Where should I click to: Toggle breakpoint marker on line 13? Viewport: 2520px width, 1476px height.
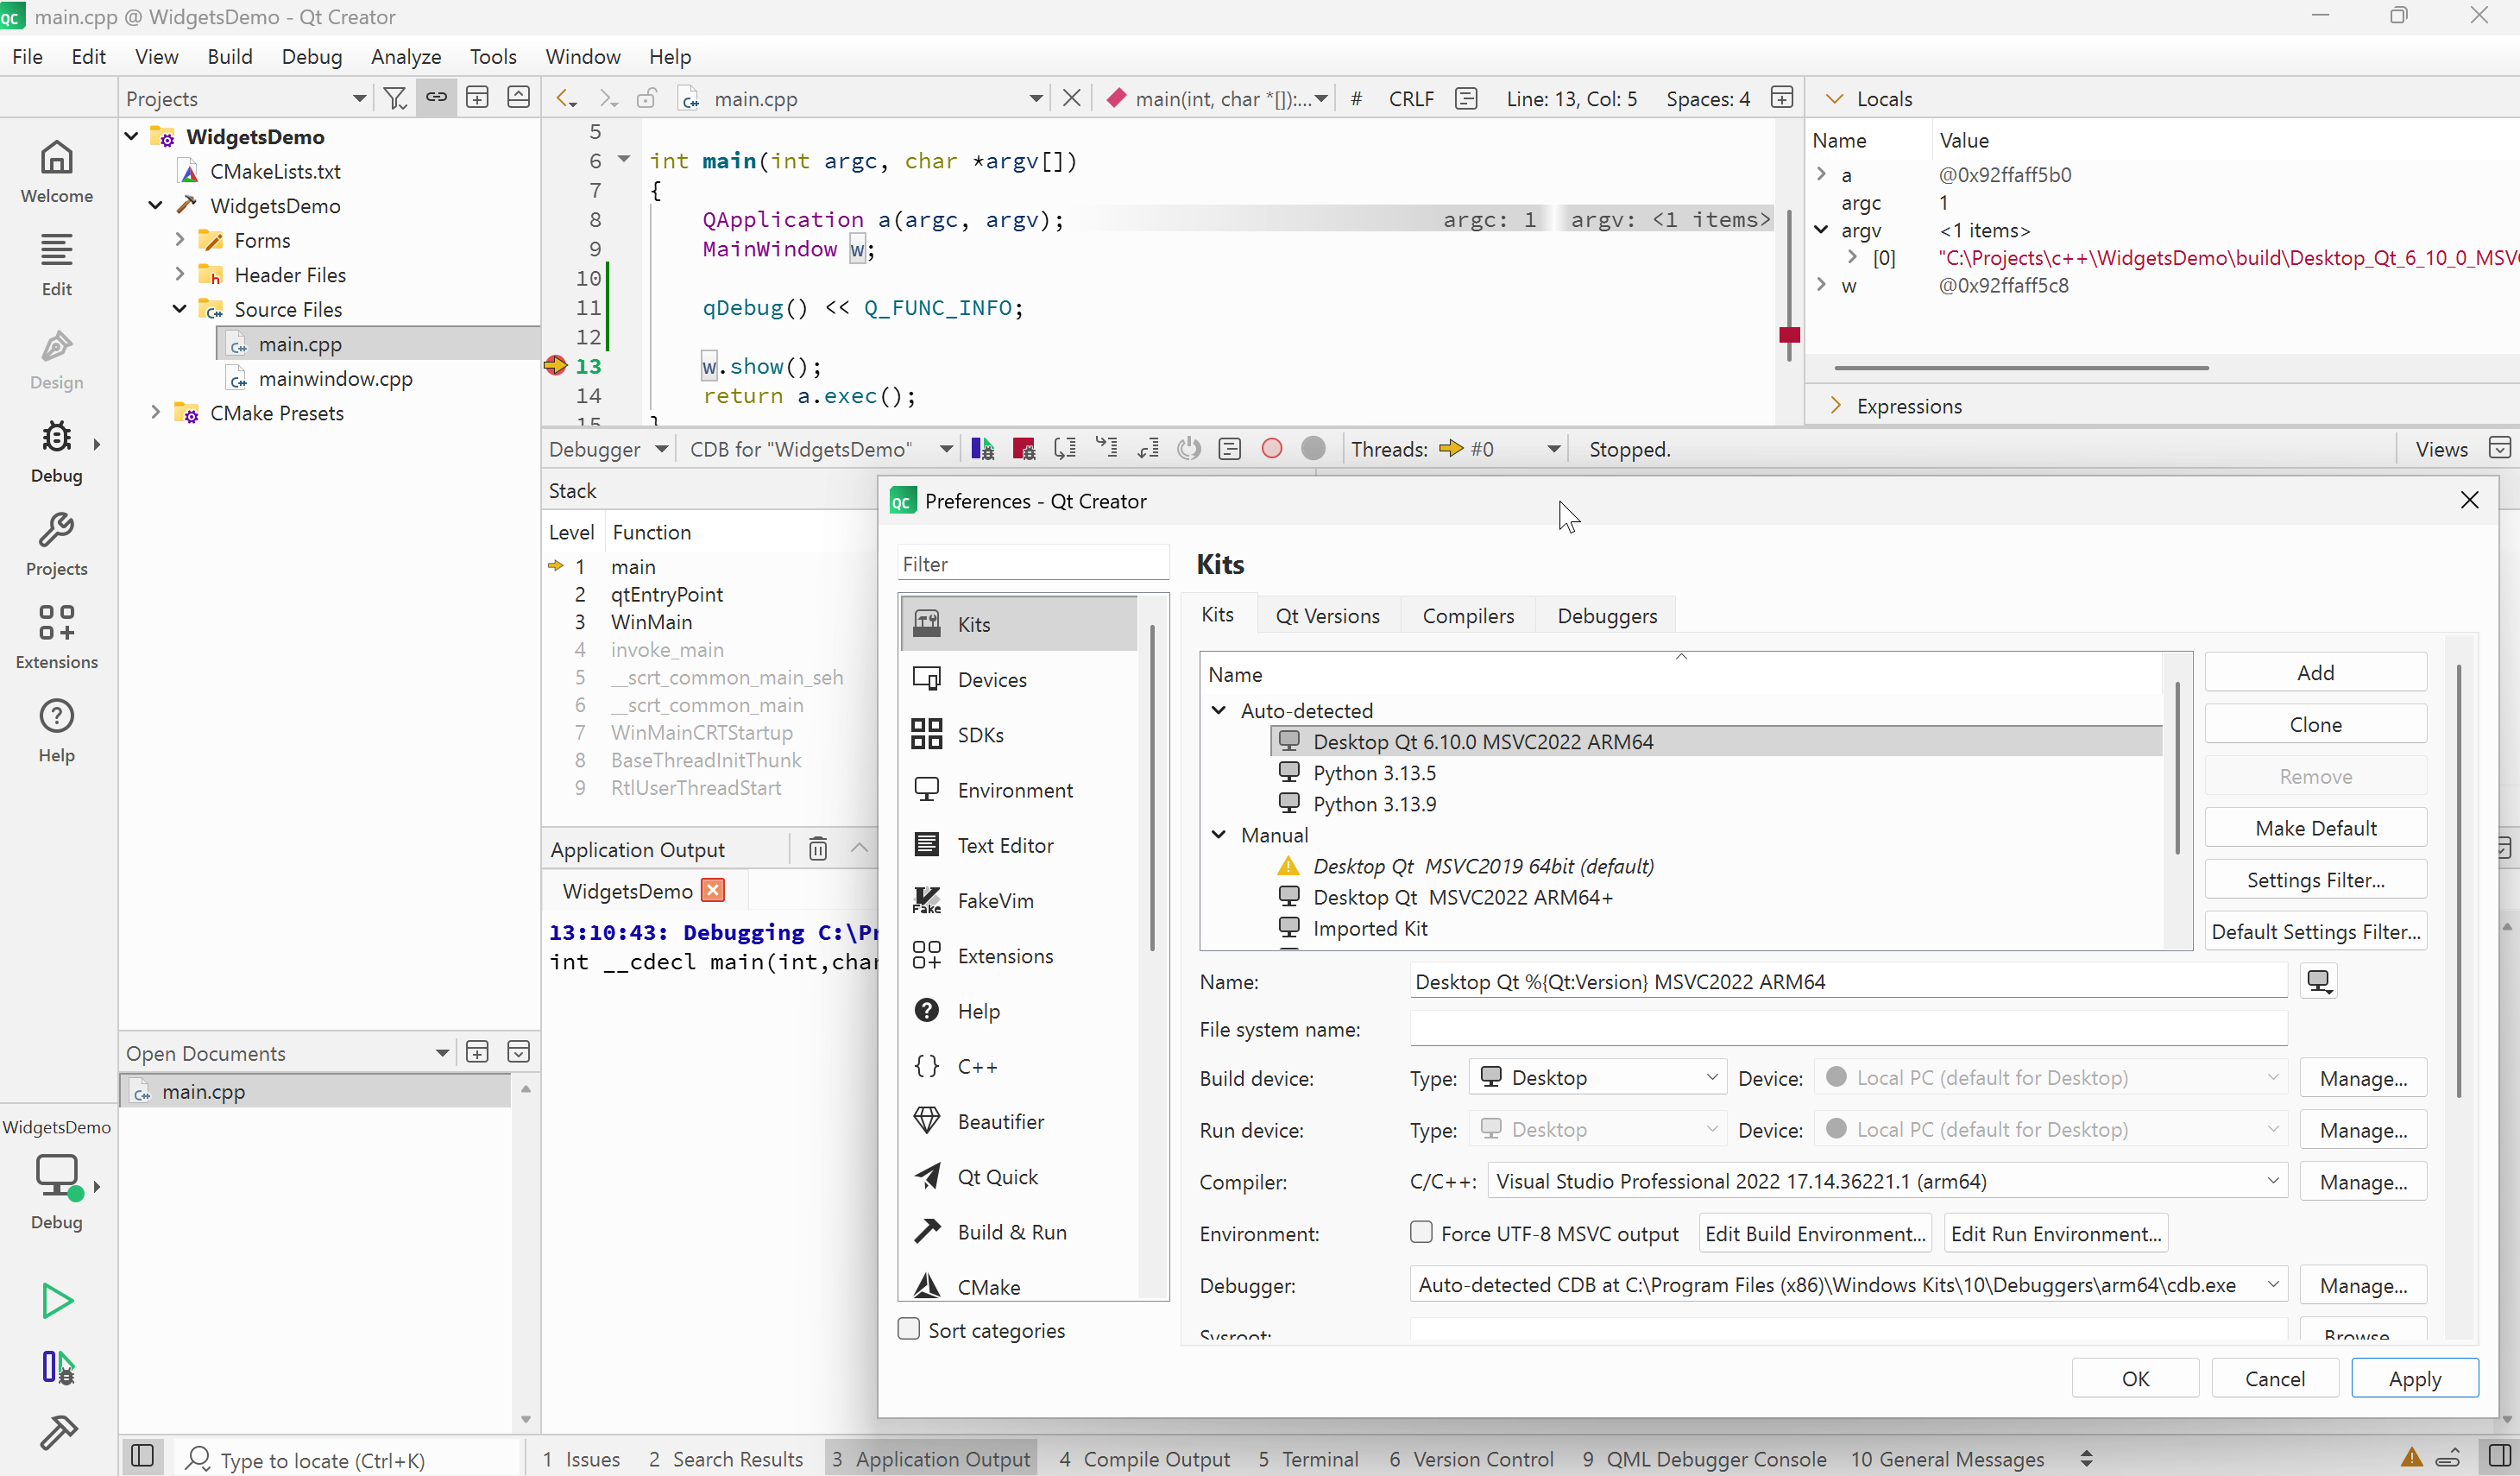click(x=556, y=366)
